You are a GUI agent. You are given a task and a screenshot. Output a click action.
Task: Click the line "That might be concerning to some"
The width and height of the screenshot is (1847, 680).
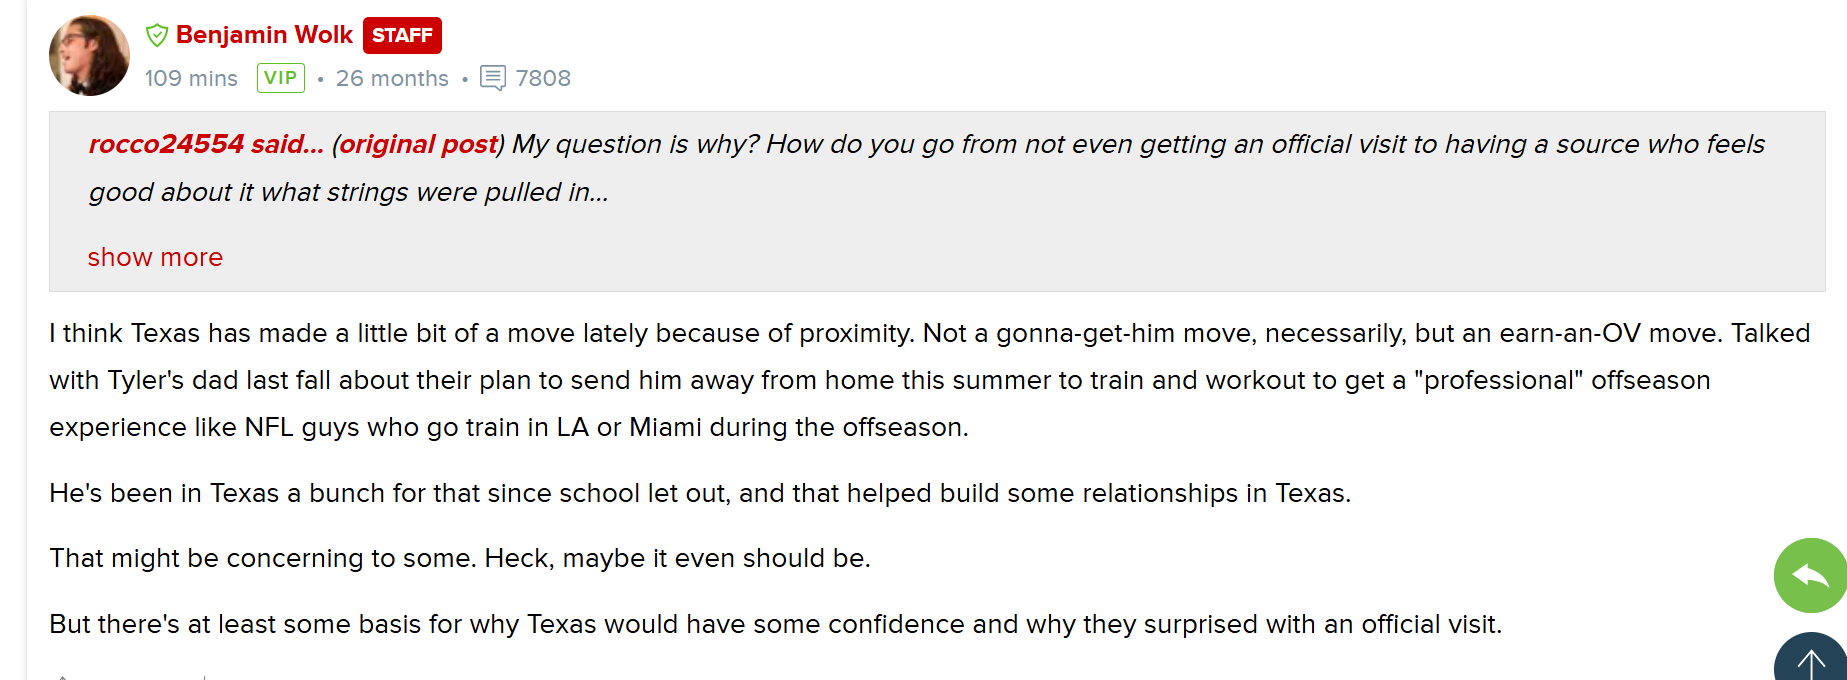460,558
